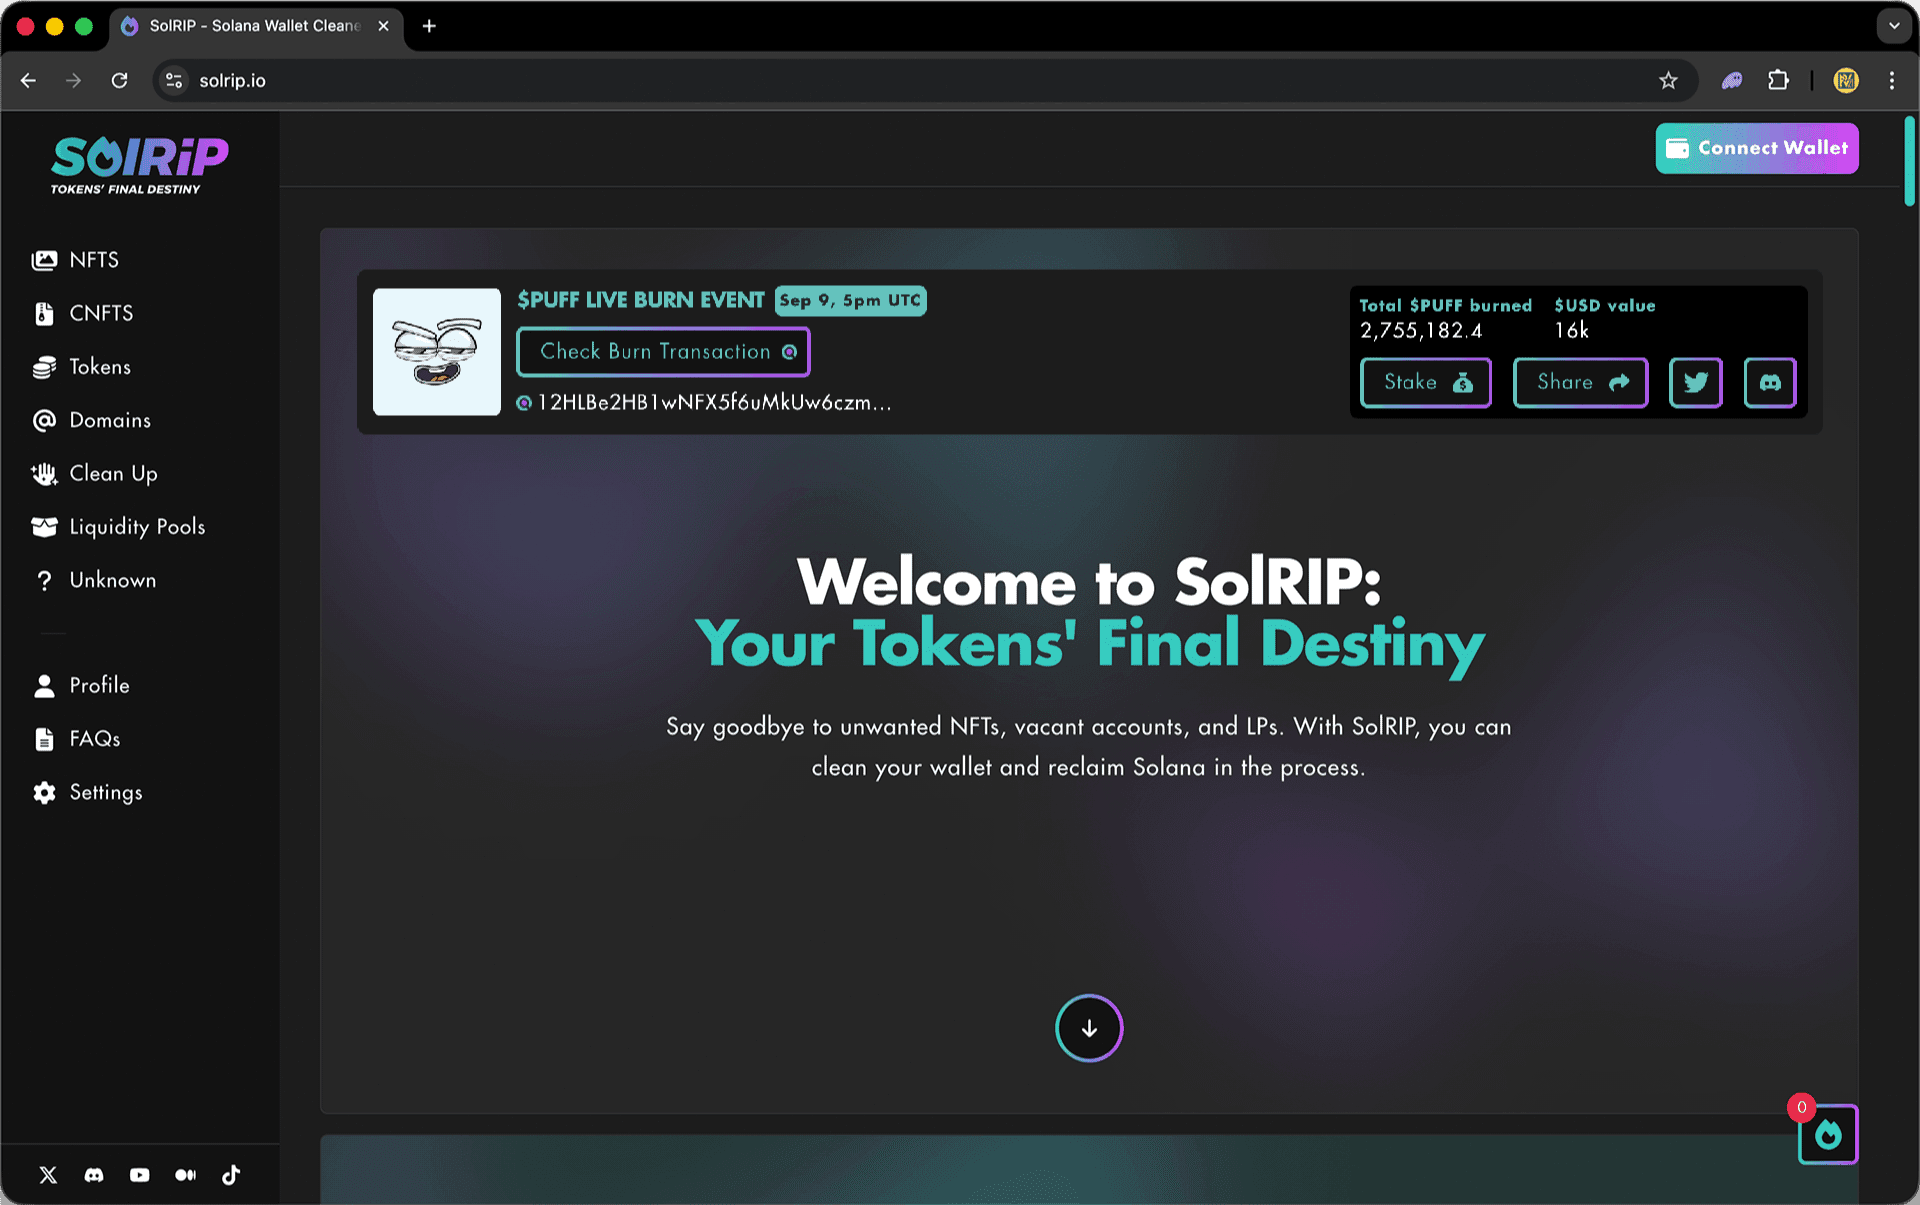Screen dimensions: 1920x1205
Task: Open Medium link in sidebar footer
Action: [186, 1175]
